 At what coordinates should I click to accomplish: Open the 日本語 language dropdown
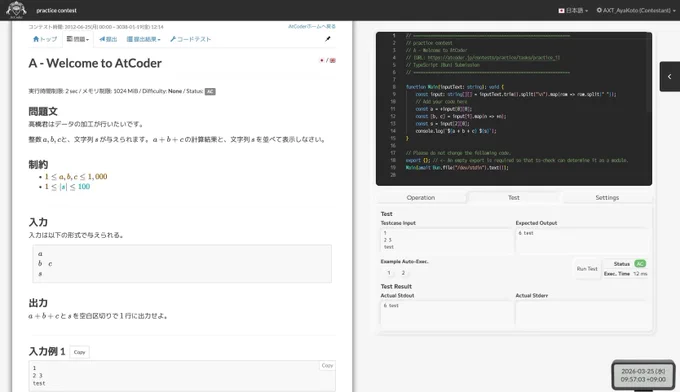[573, 10]
